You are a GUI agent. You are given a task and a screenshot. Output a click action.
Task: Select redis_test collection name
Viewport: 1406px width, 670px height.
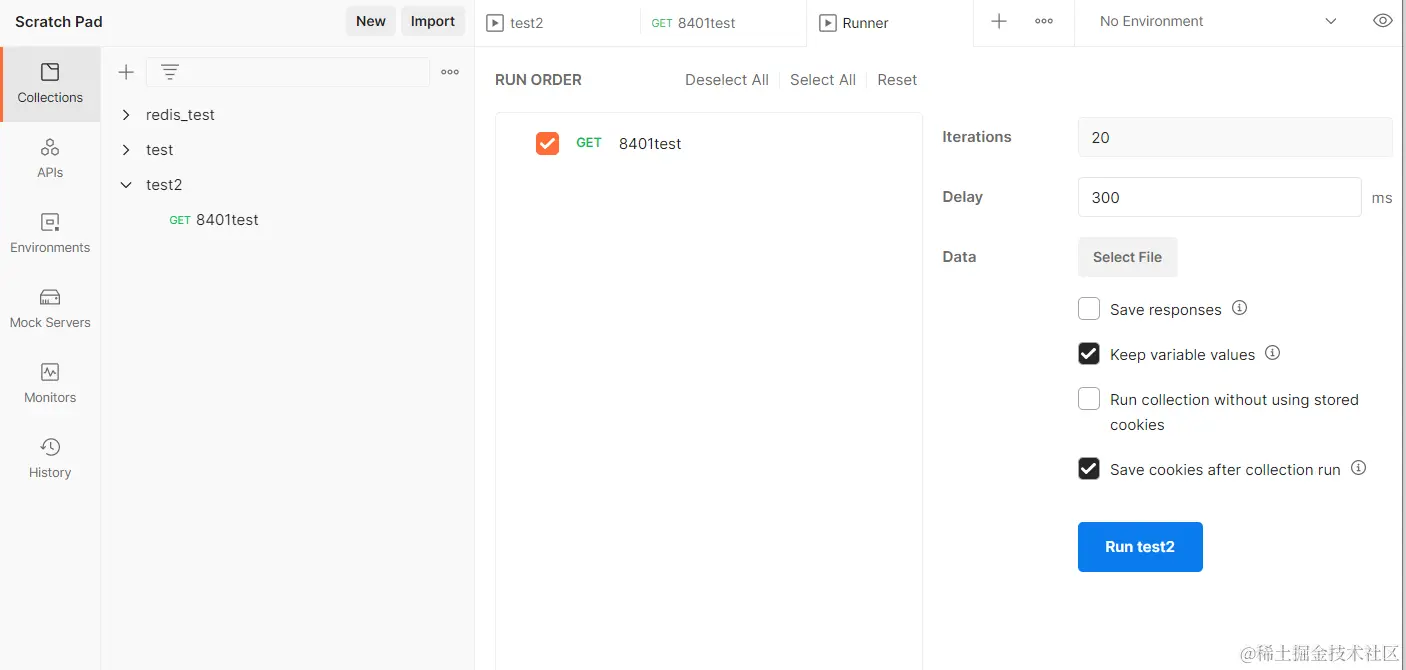pos(180,115)
